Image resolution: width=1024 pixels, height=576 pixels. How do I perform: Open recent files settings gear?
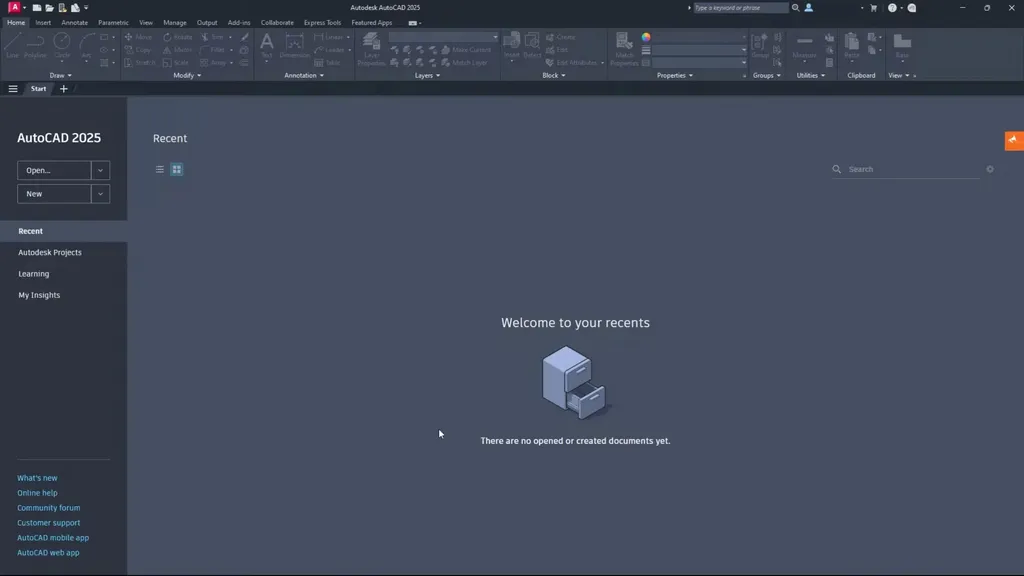[990, 169]
